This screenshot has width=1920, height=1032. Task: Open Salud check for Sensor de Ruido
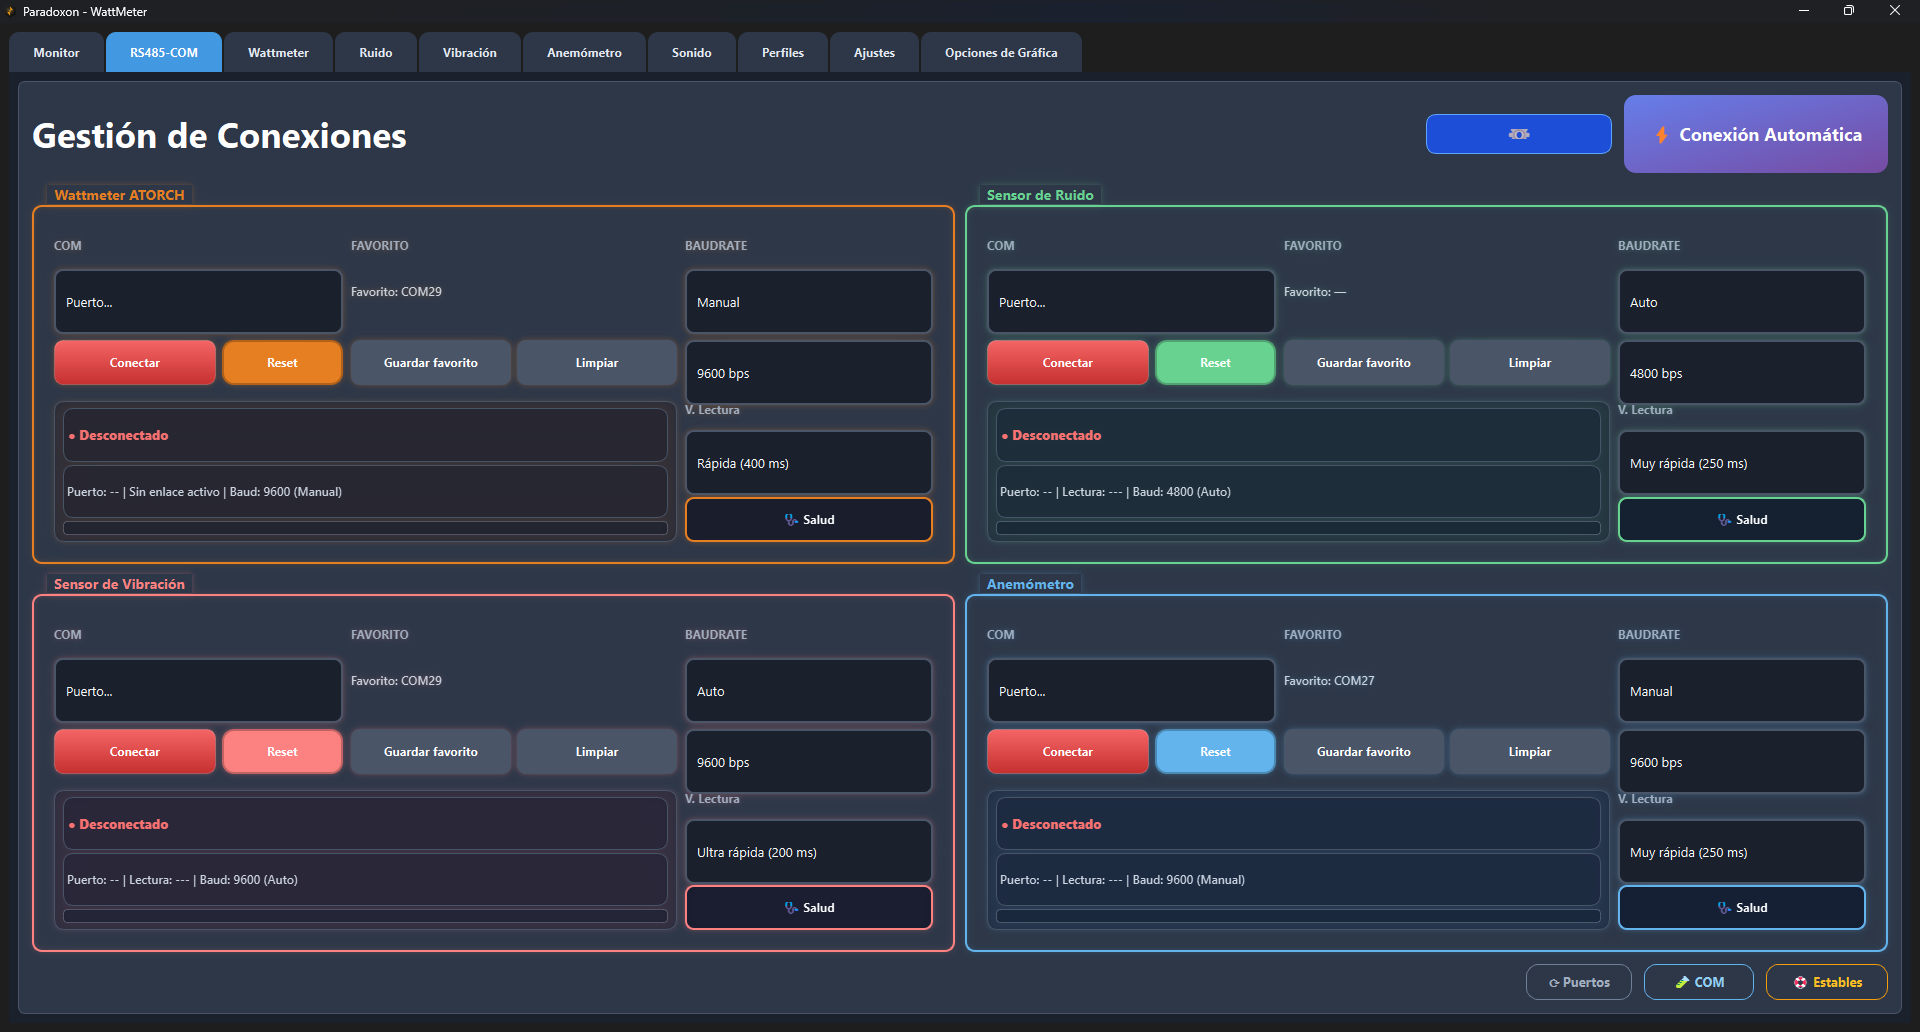1741,520
